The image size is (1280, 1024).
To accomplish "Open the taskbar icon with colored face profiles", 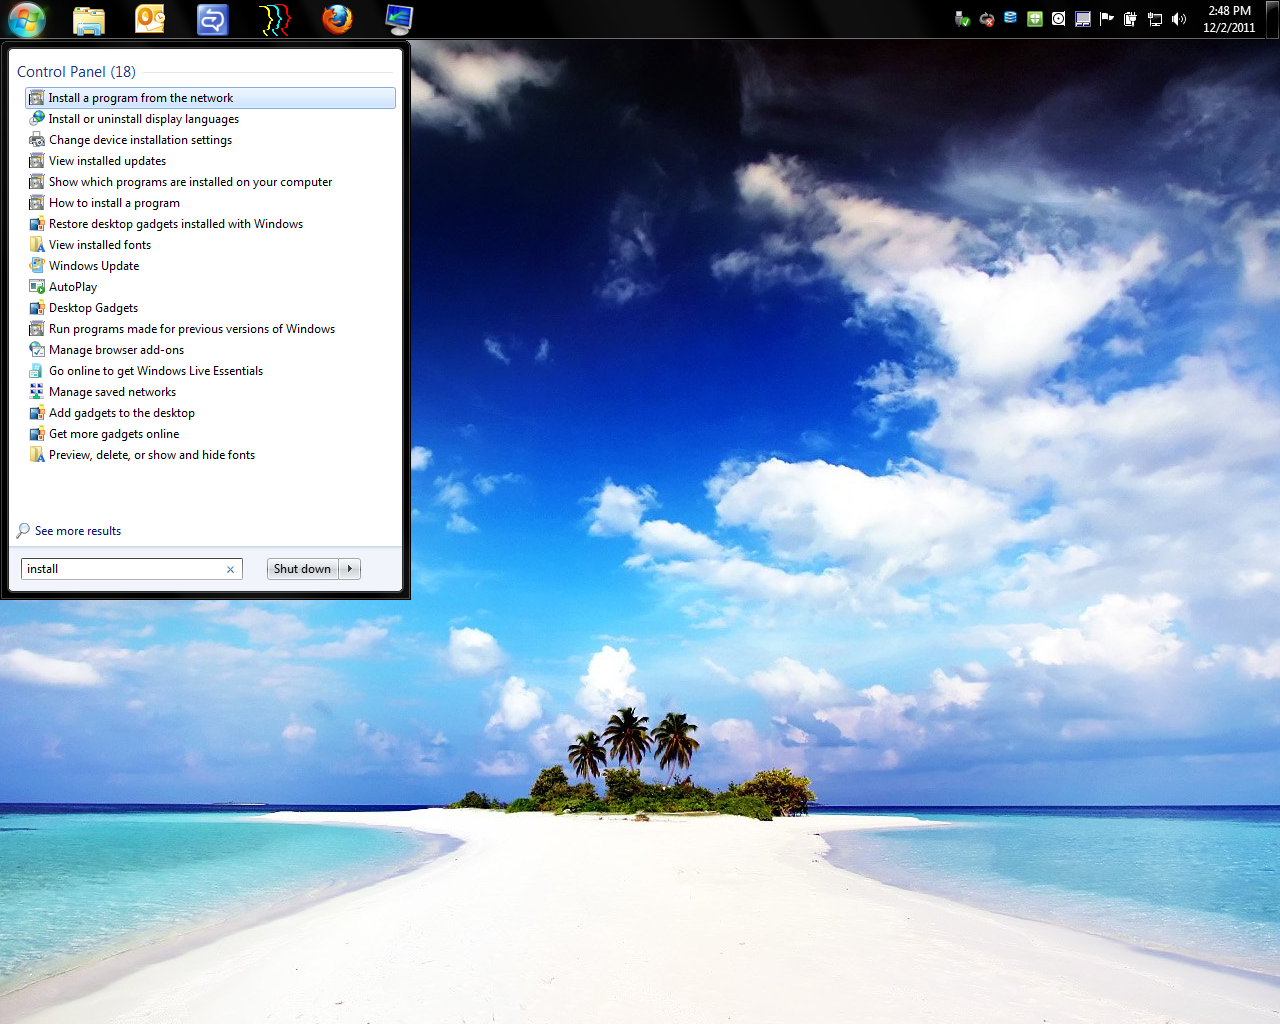I will coord(275,20).
